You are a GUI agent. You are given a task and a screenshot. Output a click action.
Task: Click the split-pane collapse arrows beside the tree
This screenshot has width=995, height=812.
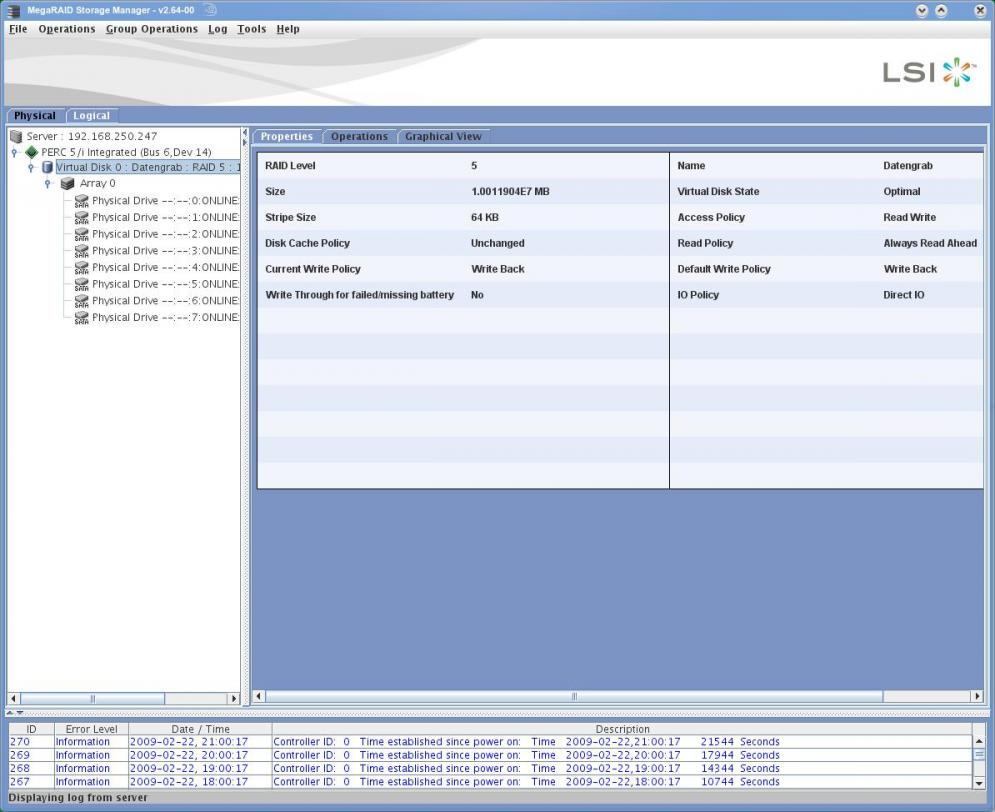pos(244,137)
